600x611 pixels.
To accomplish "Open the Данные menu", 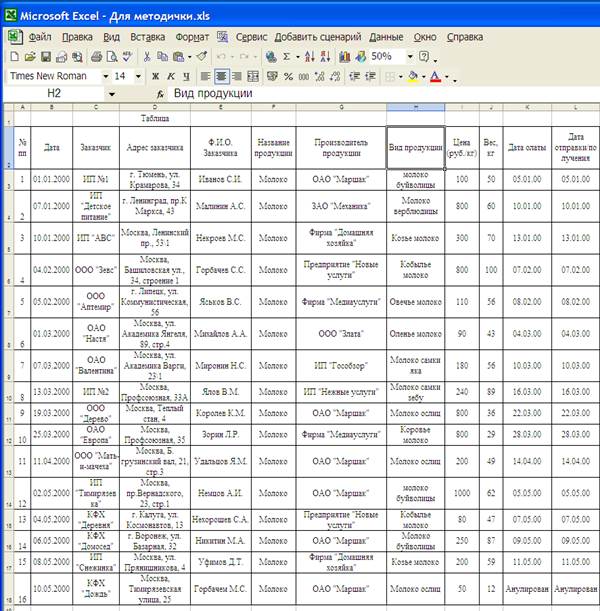I will pos(386,37).
